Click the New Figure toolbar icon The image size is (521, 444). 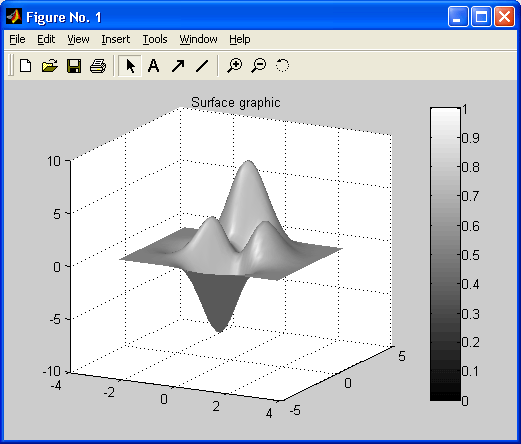26,66
